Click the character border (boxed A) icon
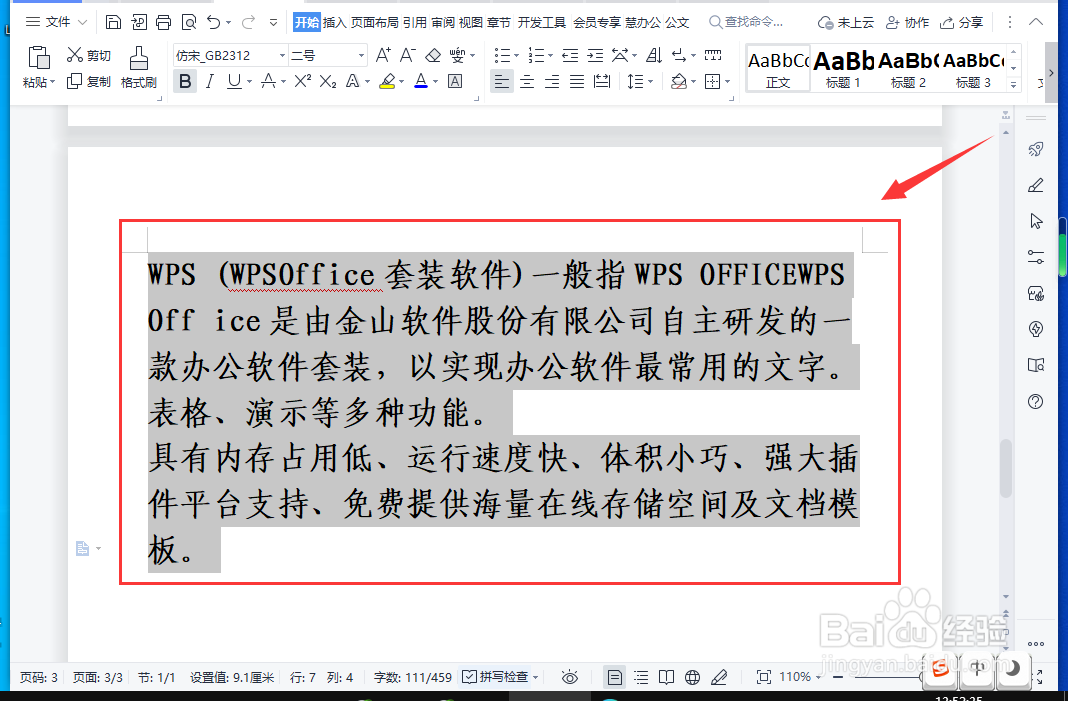The width and height of the screenshot is (1068, 701). click(455, 82)
